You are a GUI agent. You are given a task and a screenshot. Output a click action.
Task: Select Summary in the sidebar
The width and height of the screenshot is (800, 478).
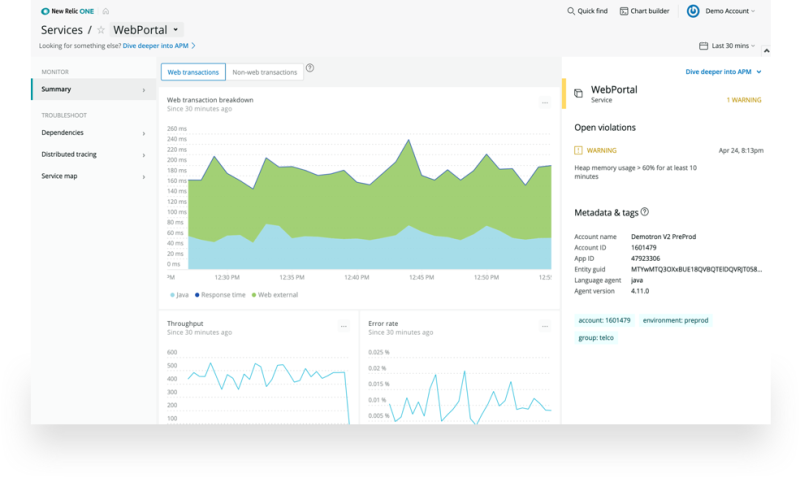pos(93,89)
